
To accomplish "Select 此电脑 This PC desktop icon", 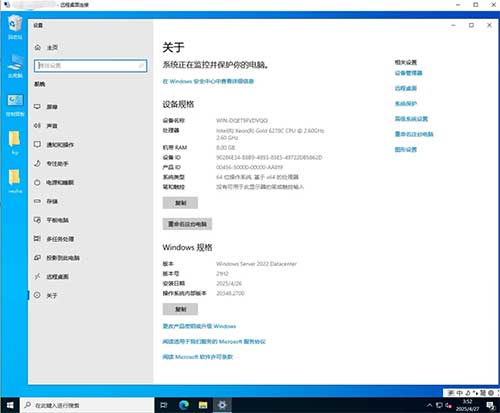I will [x=15, y=66].
